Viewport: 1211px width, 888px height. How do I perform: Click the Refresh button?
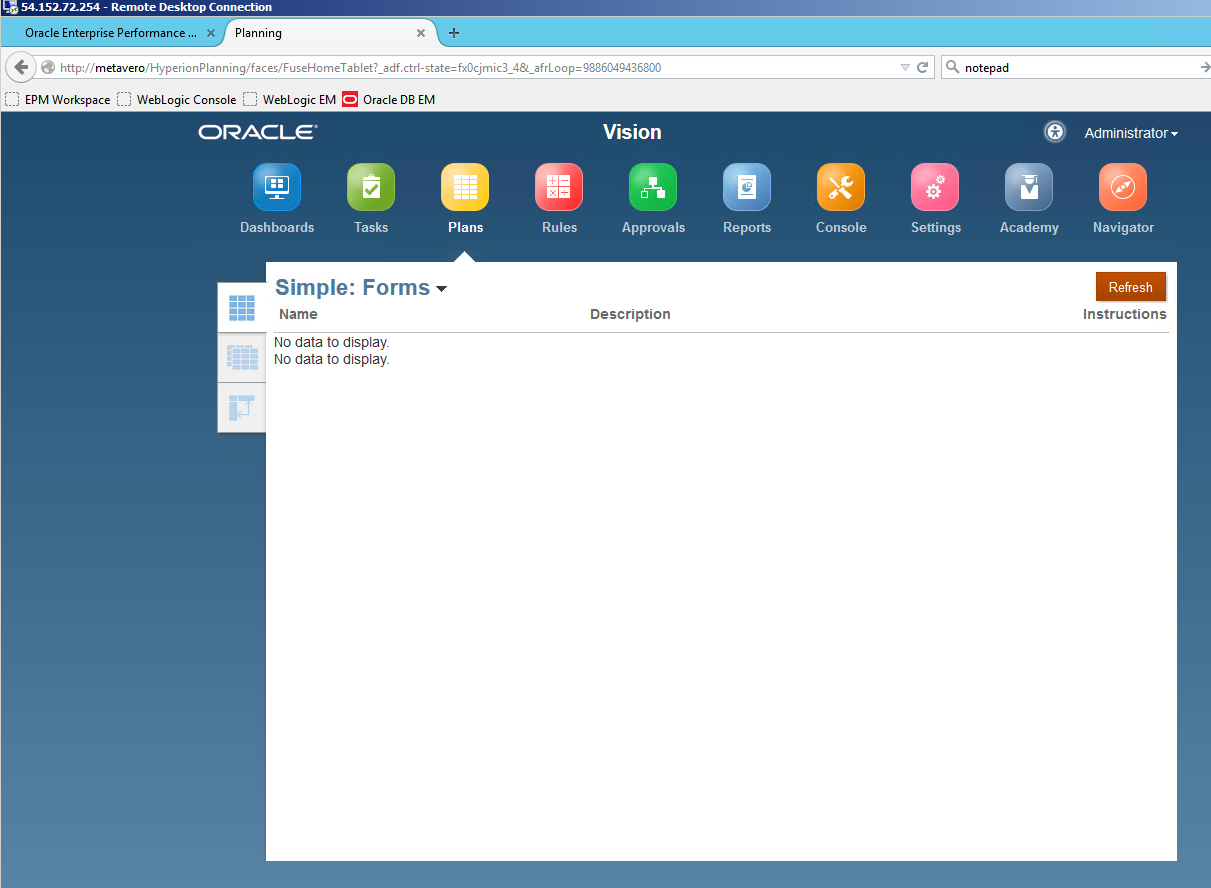[1131, 287]
